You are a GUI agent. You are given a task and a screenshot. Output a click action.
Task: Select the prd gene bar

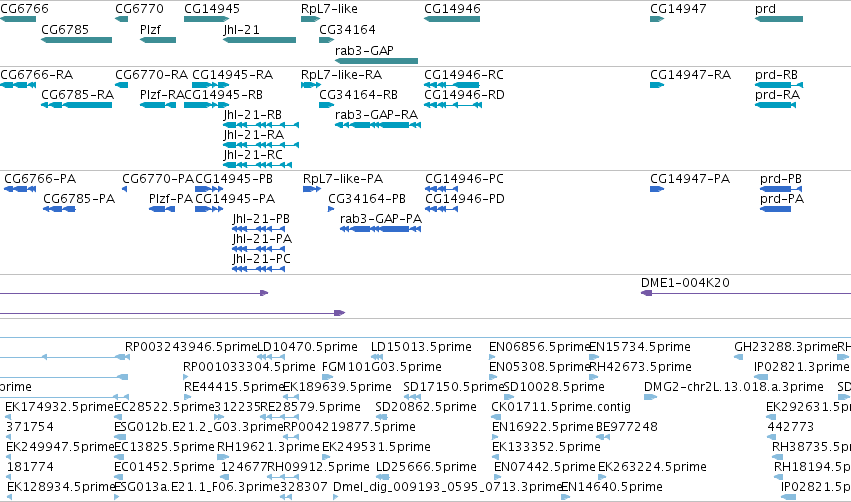click(779, 19)
